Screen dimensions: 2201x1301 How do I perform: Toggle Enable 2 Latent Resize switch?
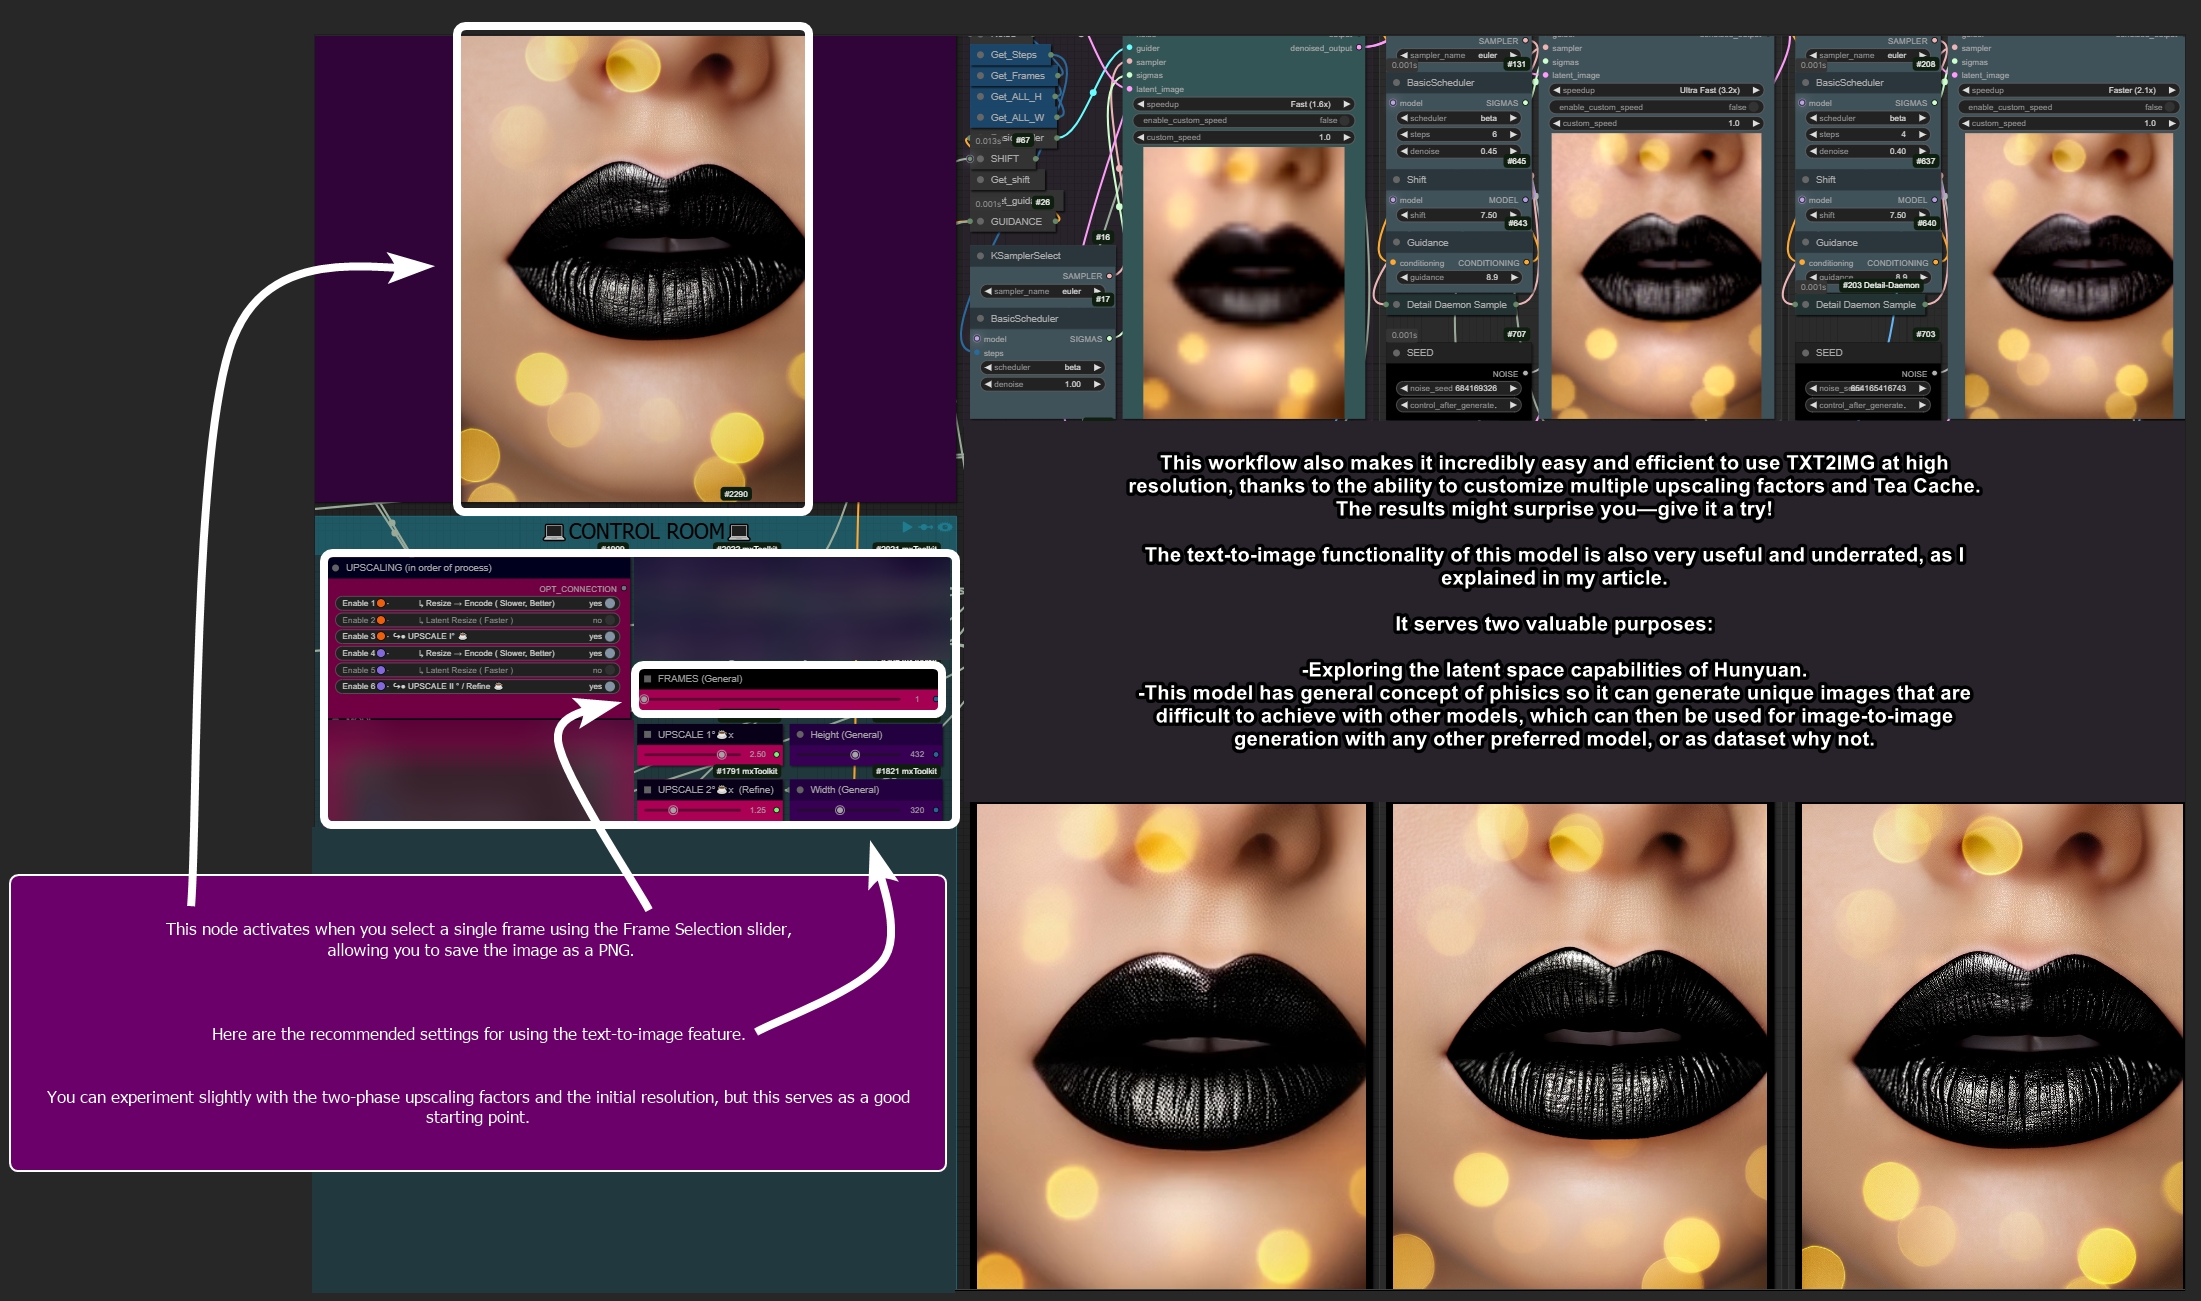coord(610,620)
